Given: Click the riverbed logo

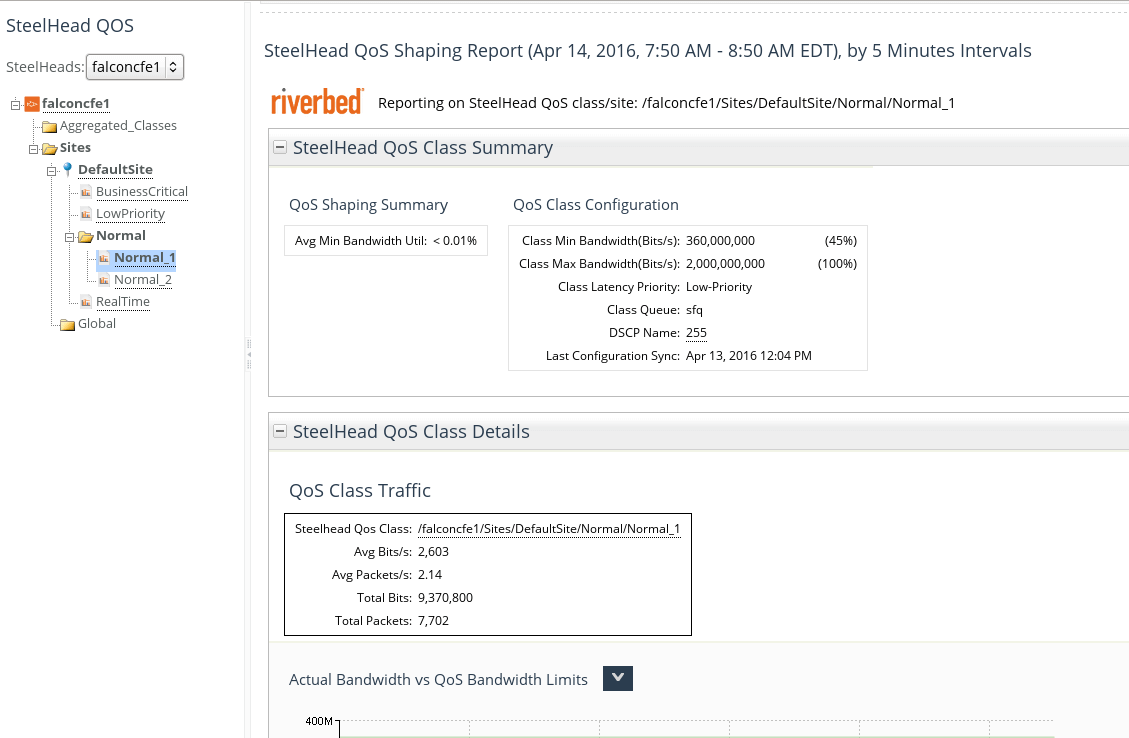Looking at the screenshot, I should [317, 102].
